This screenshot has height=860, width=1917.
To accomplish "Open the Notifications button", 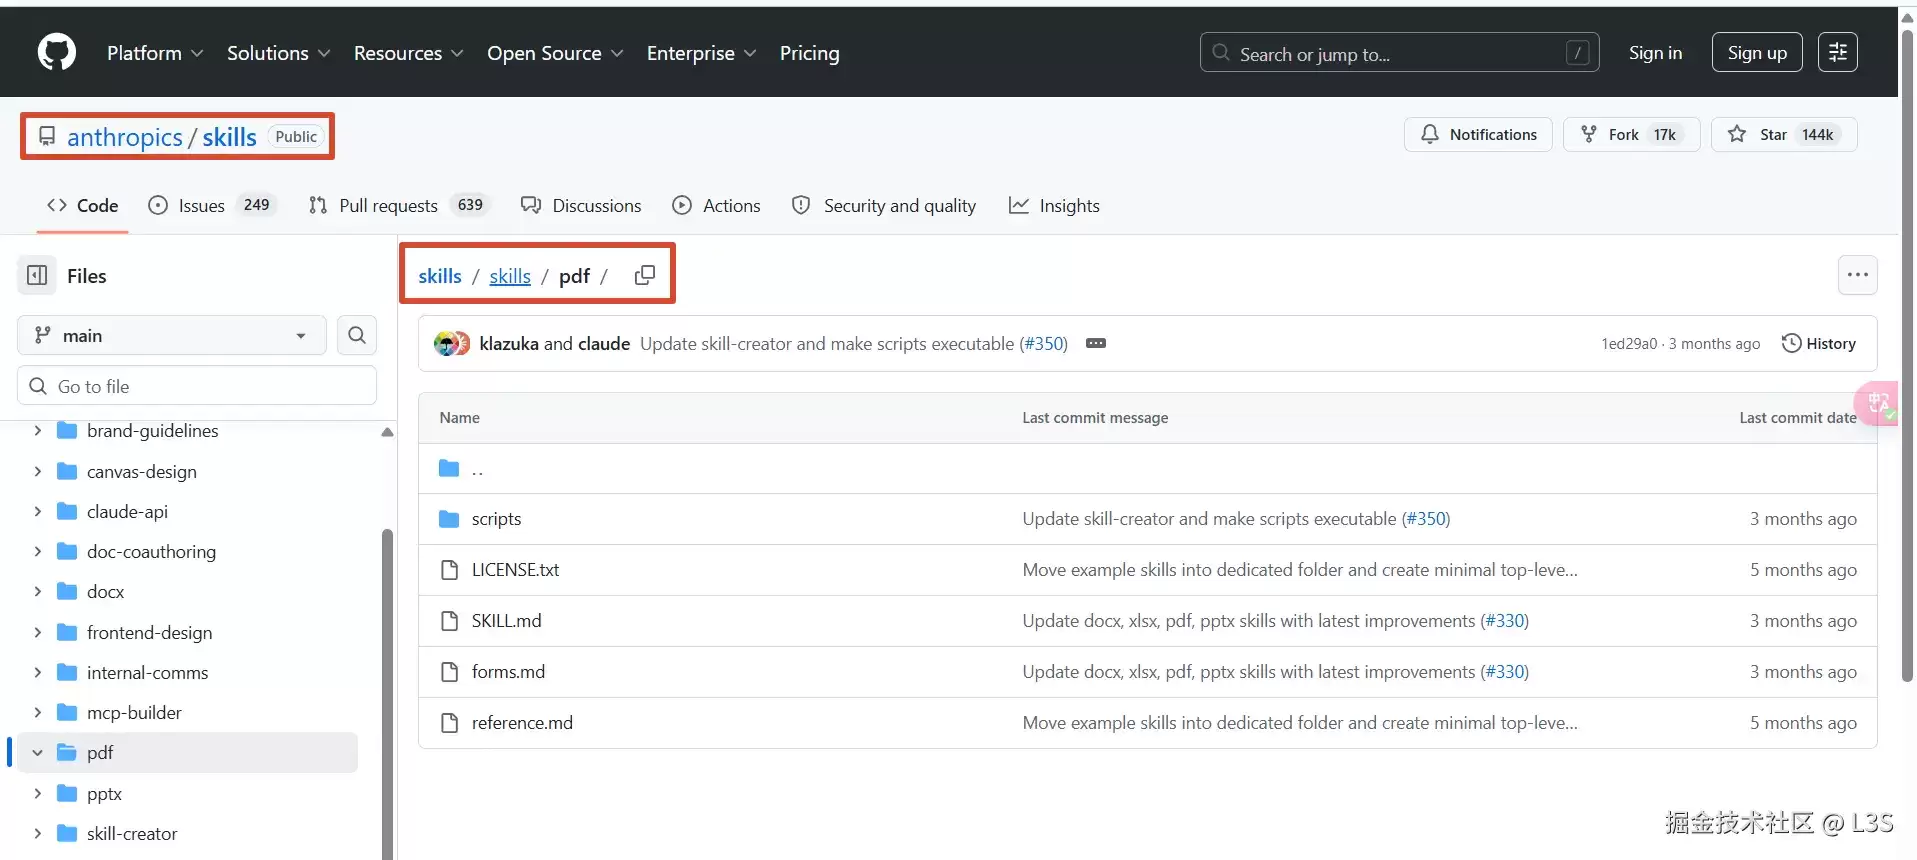I will click(1478, 135).
